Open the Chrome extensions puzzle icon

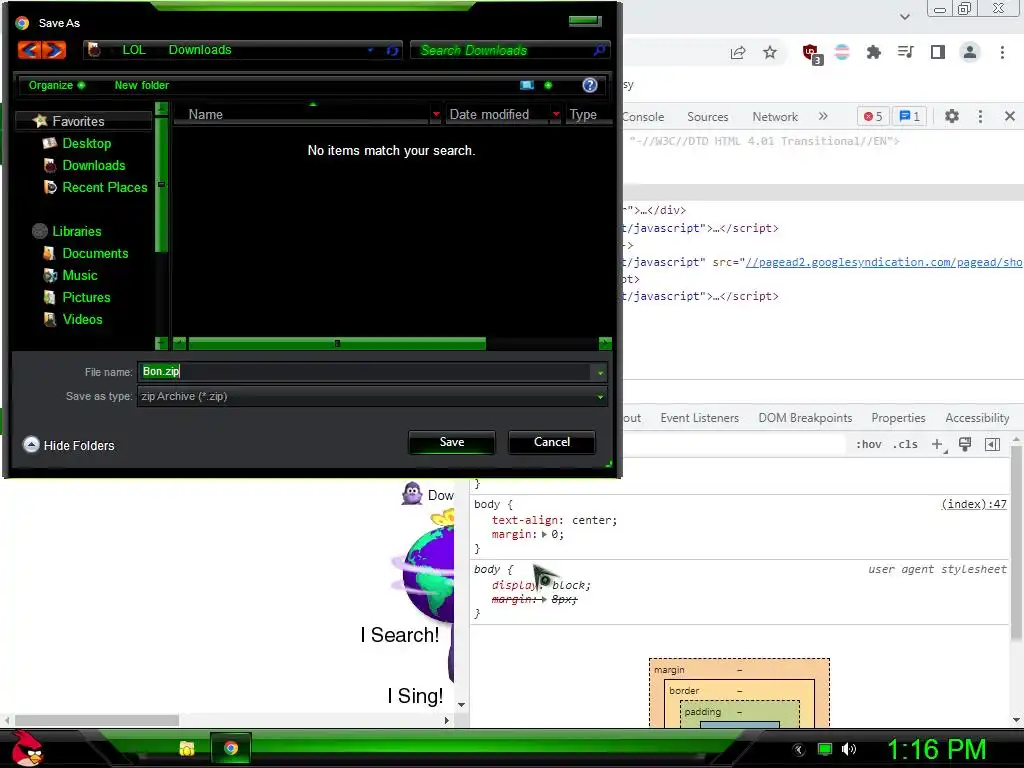pyautogui.click(x=874, y=52)
